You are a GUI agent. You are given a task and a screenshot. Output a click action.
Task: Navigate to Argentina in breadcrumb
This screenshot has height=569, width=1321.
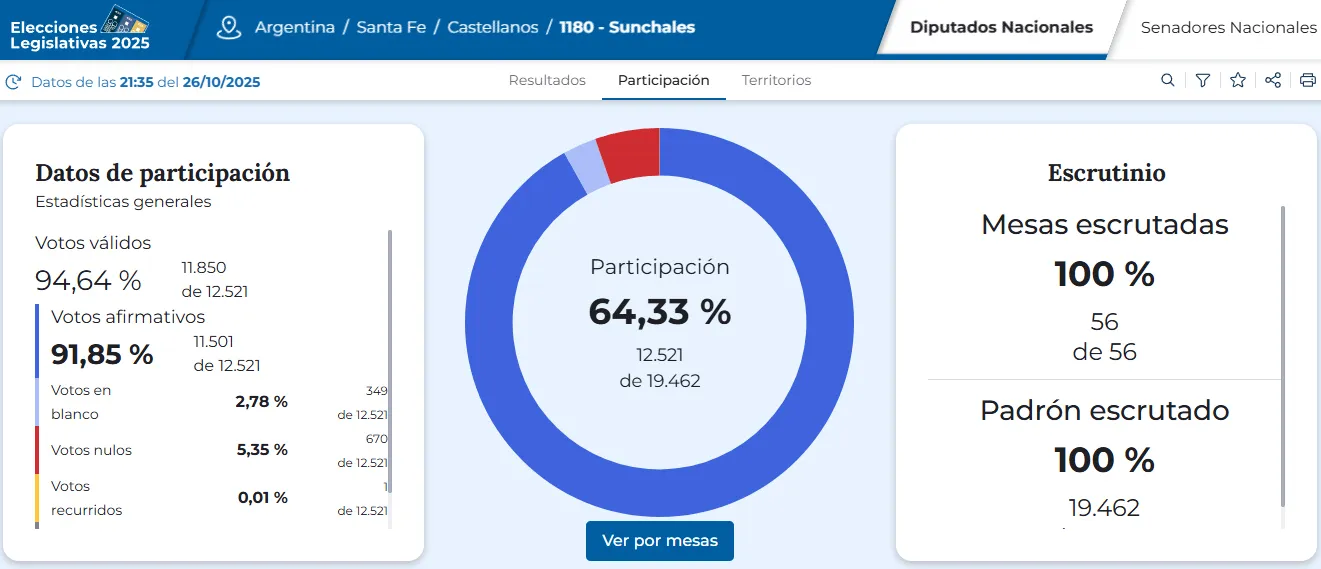click(294, 28)
